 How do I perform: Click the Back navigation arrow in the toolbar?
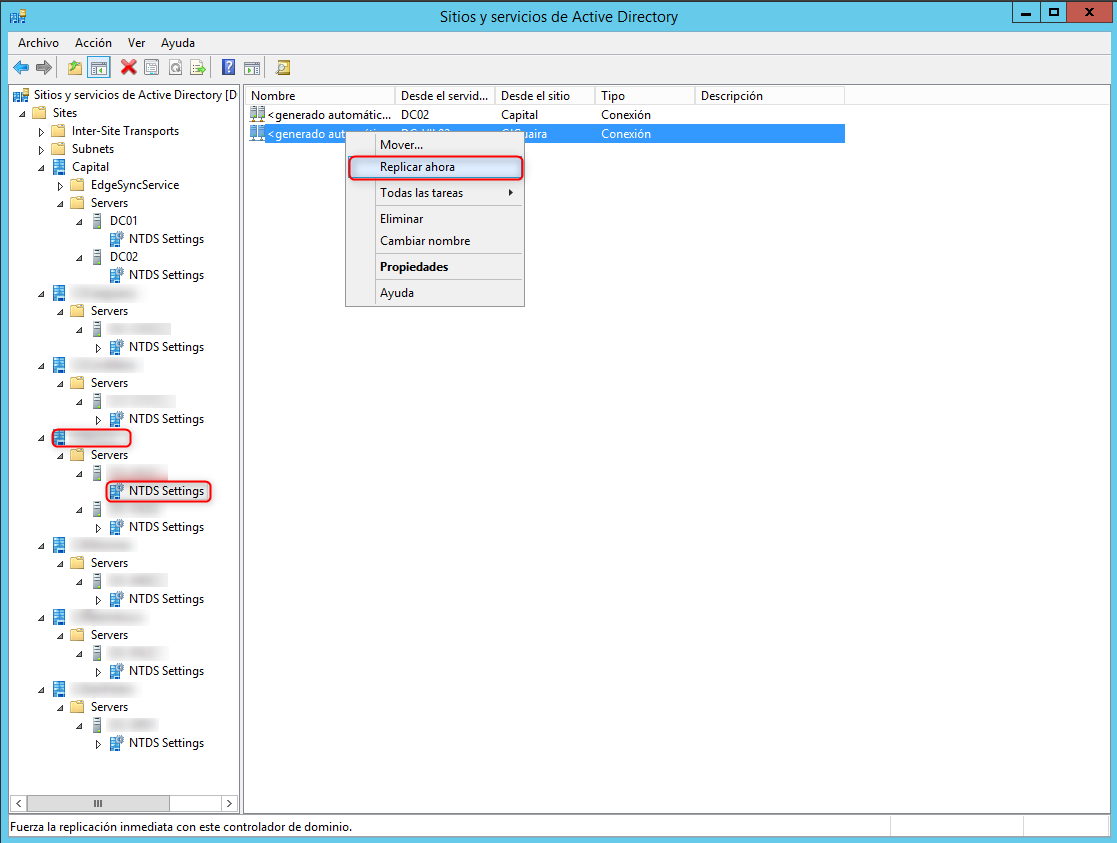click(x=22, y=67)
